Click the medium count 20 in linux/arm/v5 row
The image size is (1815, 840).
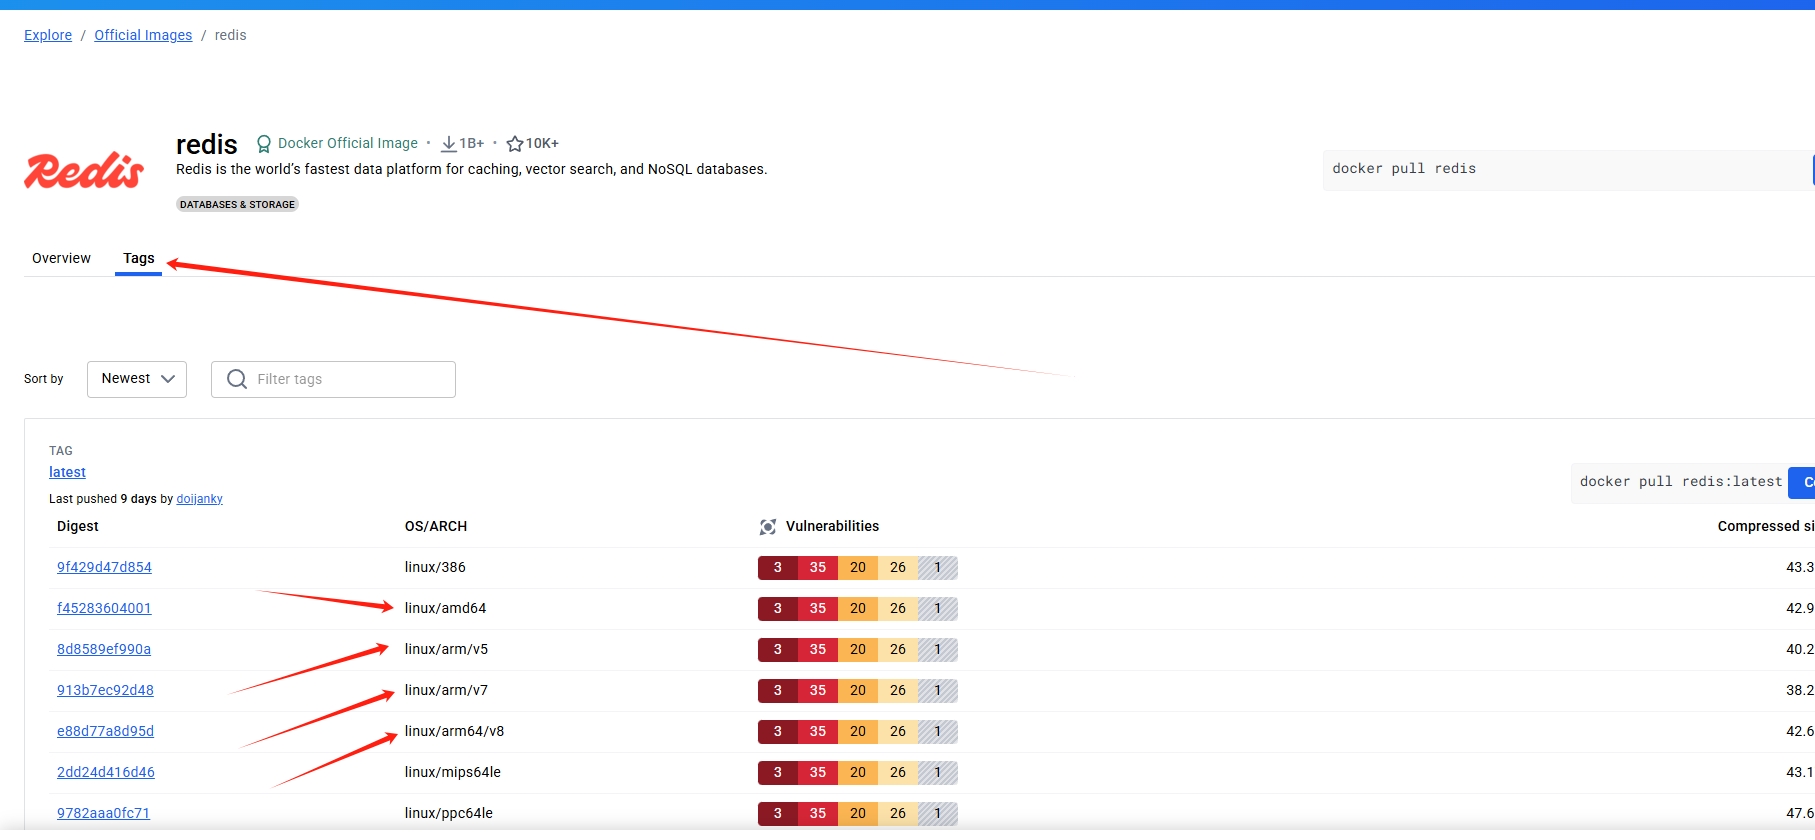pos(858,650)
